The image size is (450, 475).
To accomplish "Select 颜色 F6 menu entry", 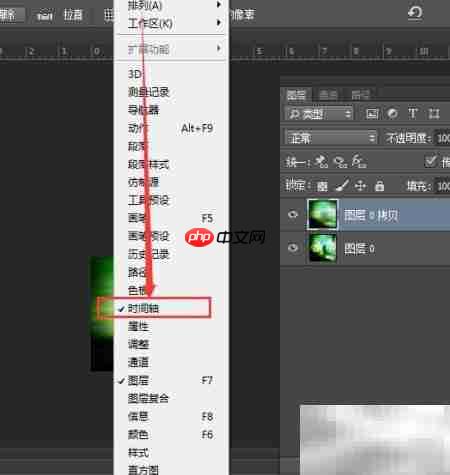I will pos(171,434).
